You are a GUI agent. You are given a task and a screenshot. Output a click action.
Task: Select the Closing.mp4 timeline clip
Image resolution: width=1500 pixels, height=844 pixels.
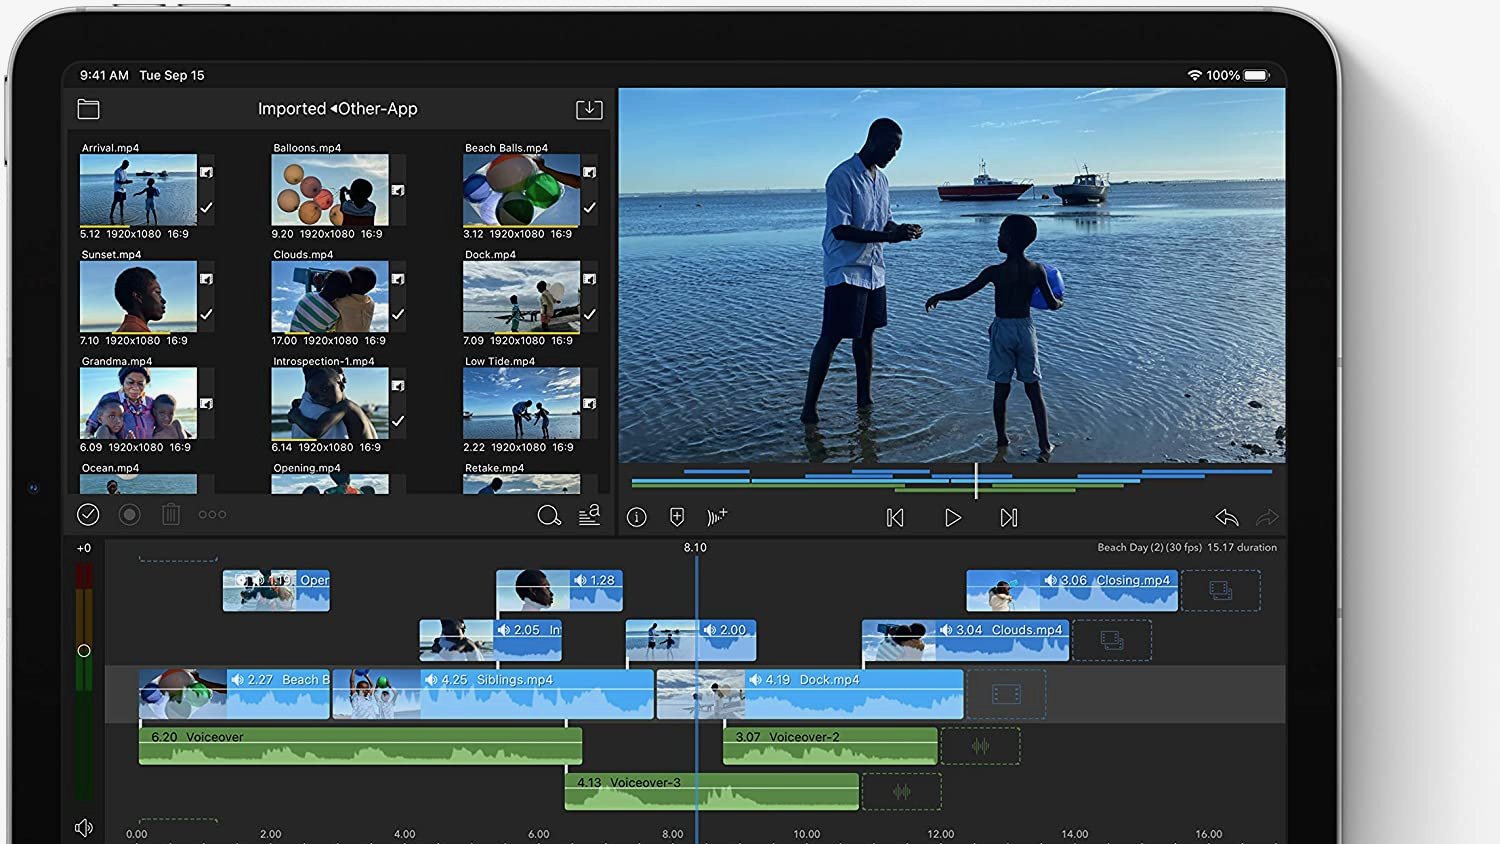1072,591
